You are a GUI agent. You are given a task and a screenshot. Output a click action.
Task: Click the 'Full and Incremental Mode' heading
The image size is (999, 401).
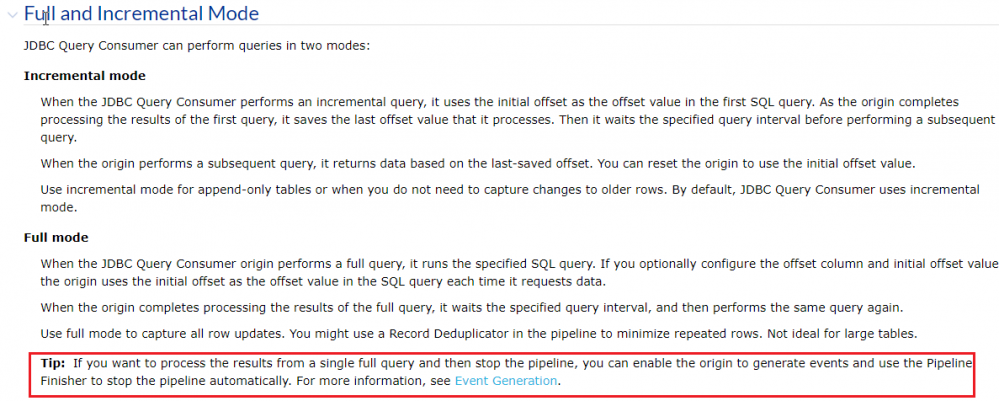141,14
